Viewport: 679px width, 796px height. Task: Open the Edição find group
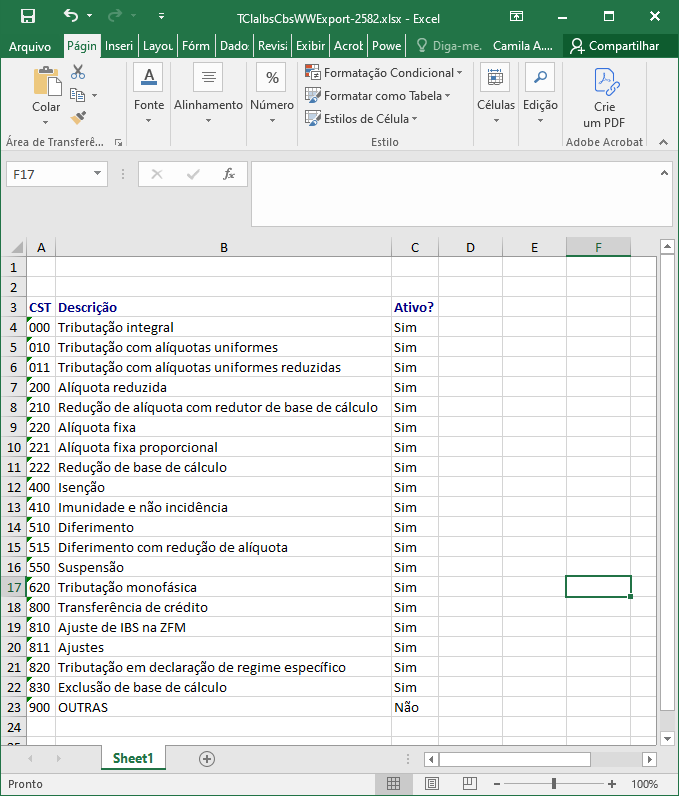point(540,93)
